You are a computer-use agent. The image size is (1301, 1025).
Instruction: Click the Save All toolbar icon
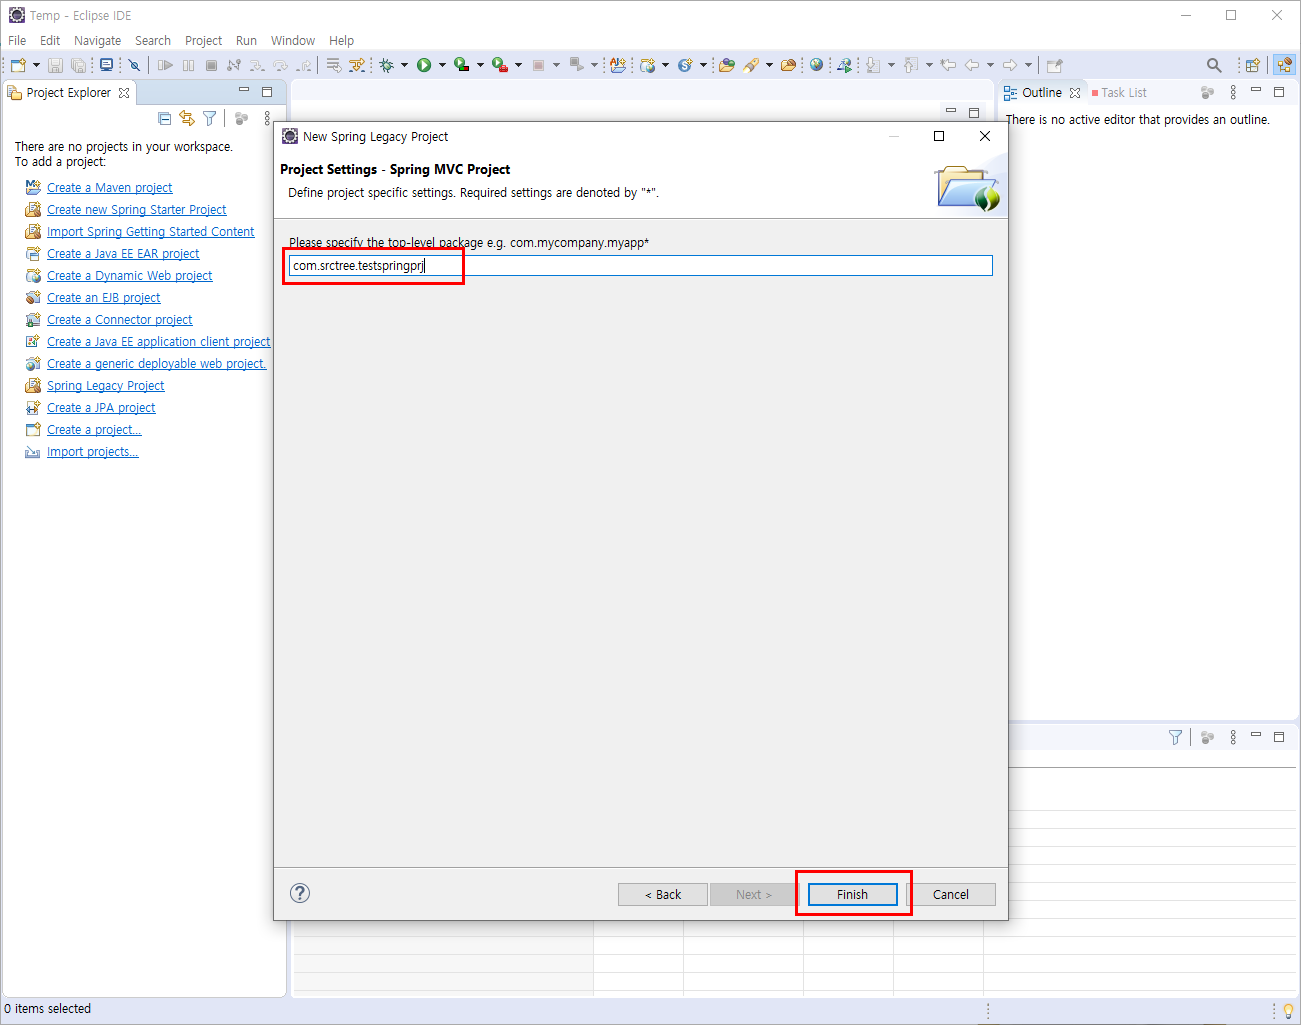78,65
